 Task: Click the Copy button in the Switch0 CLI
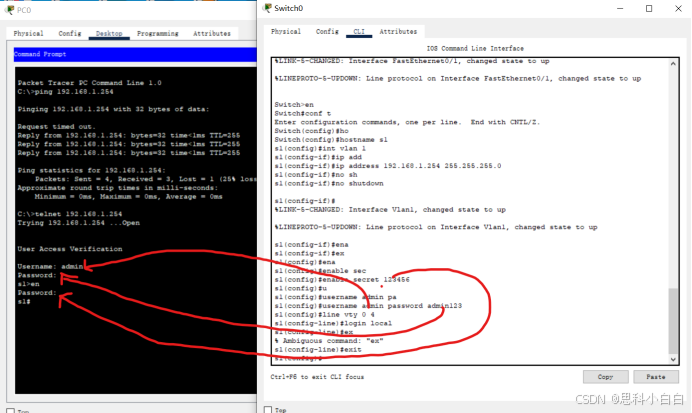click(x=606, y=377)
